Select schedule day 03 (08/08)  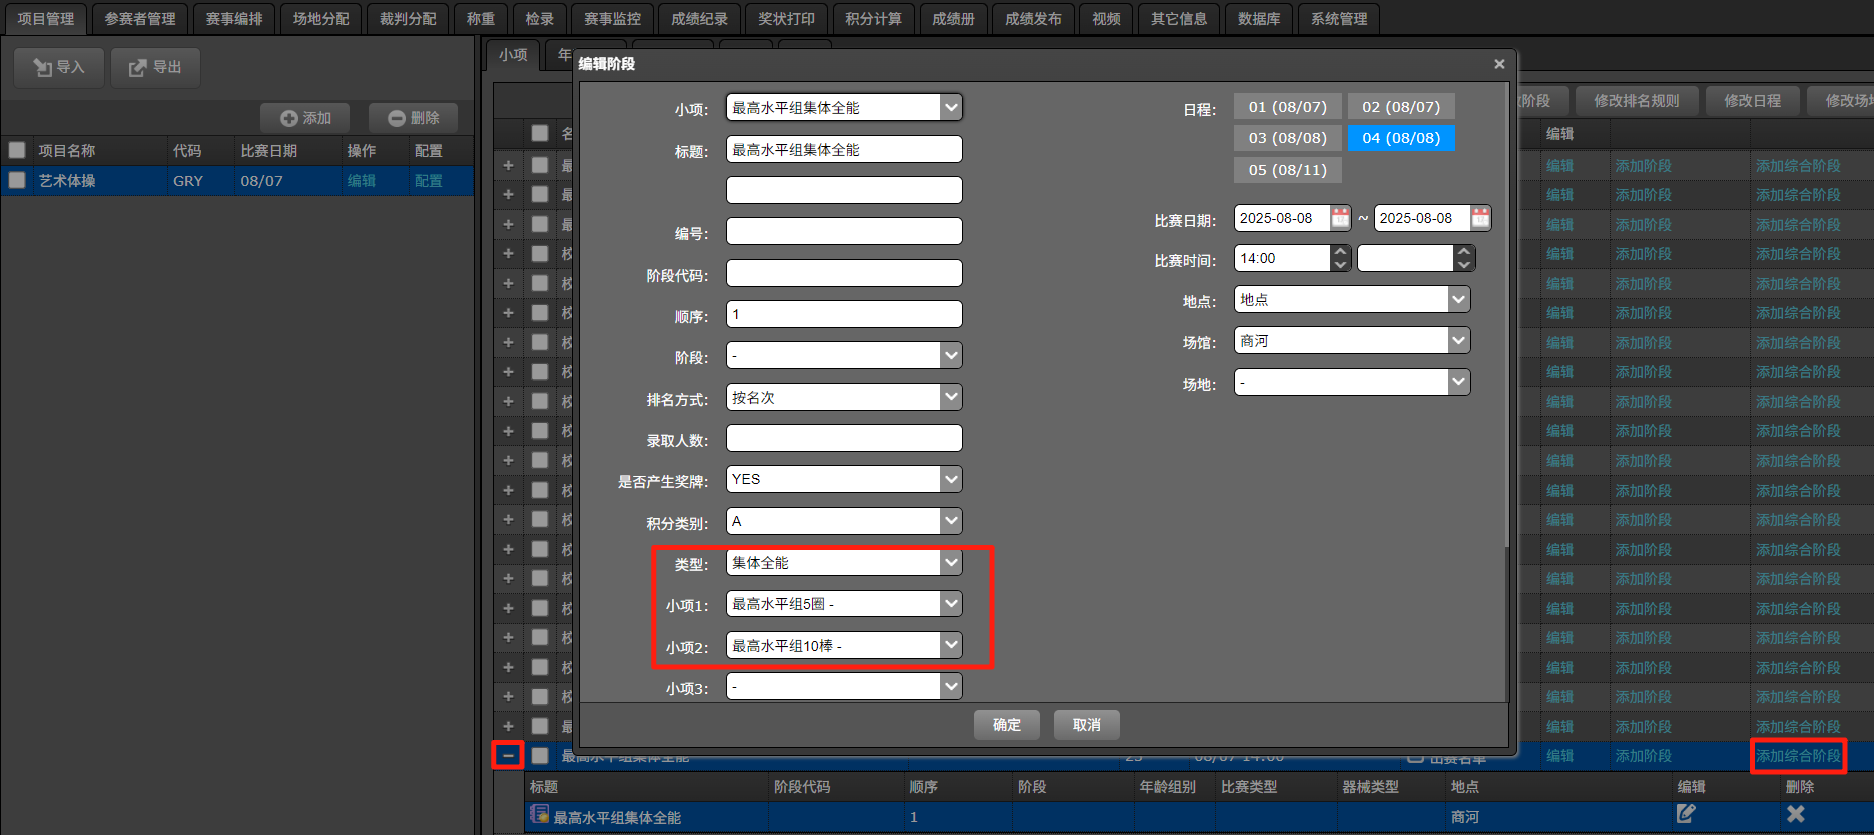click(1287, 138)
